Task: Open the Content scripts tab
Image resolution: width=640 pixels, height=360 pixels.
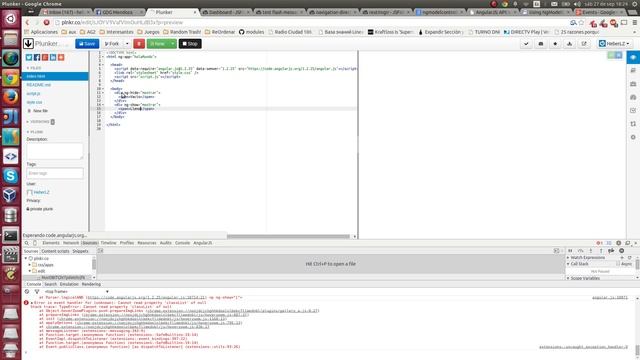Action: click(55, 251)
